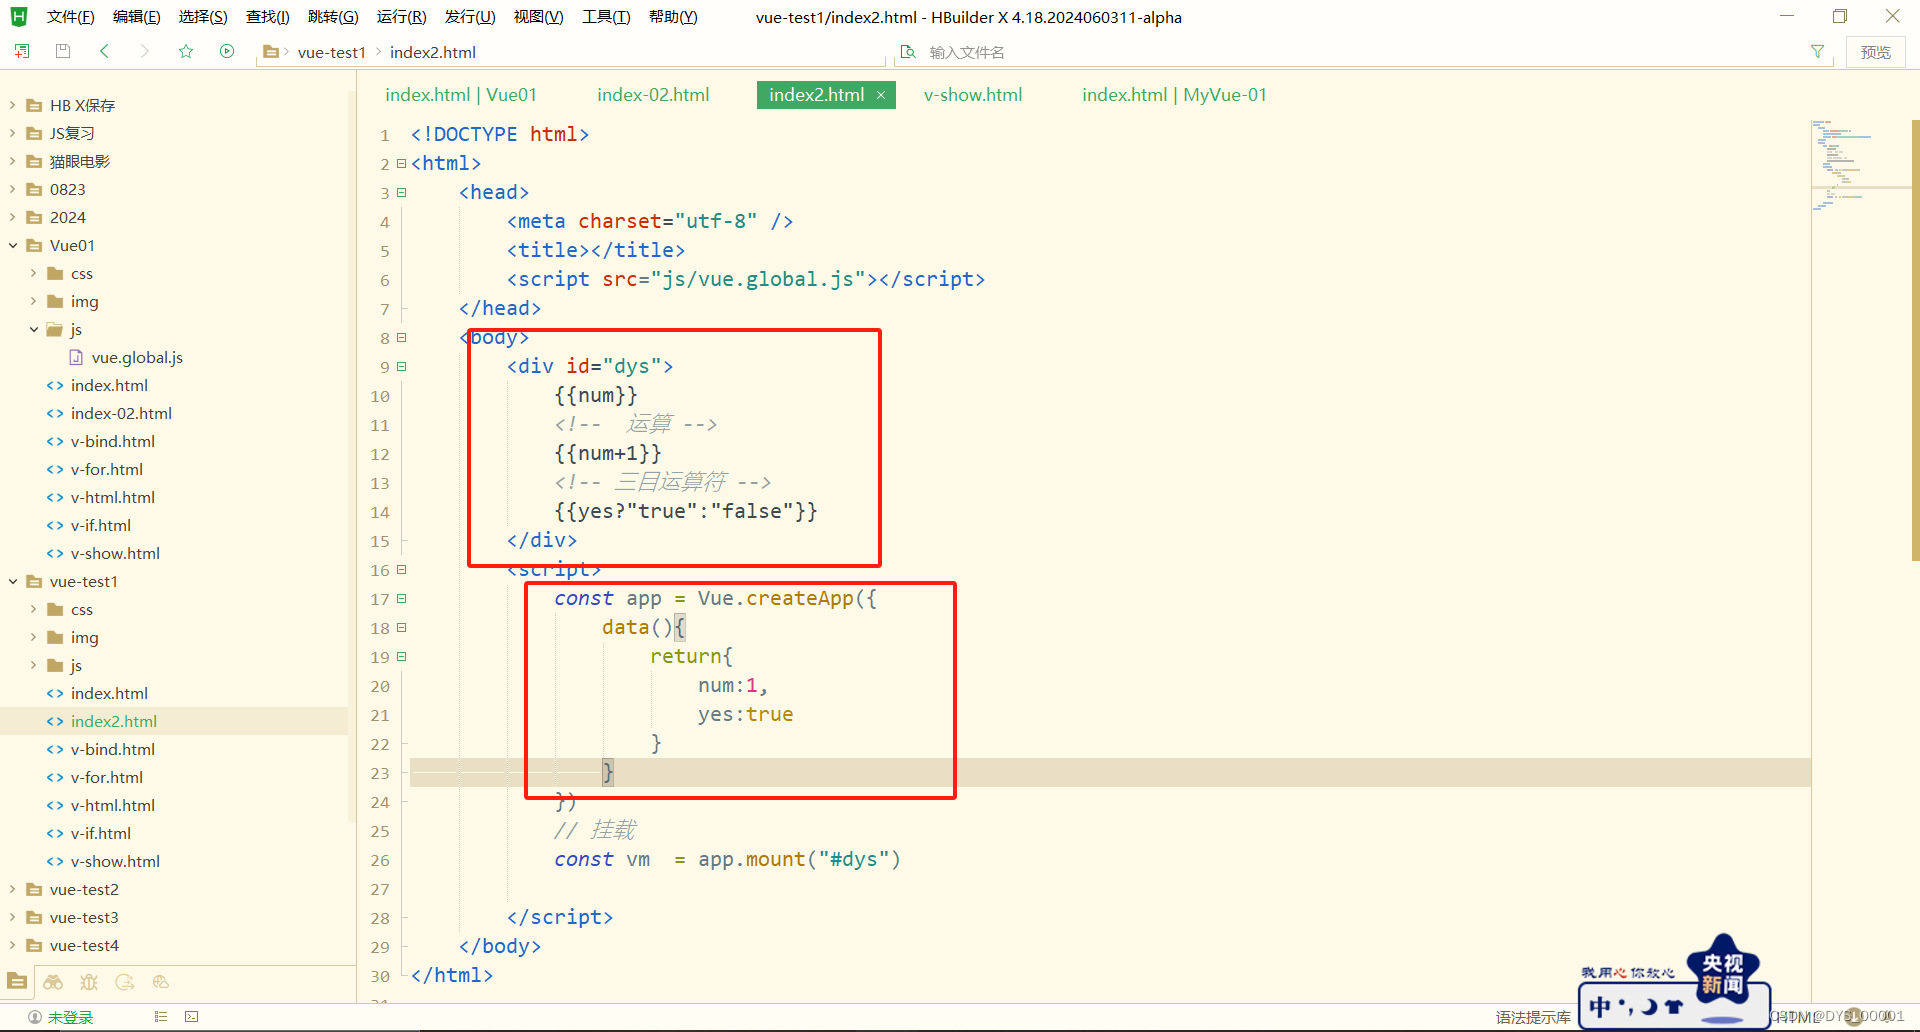Open the project manager folder panel icon
Screen dimensions: 1920x1032
17,982
